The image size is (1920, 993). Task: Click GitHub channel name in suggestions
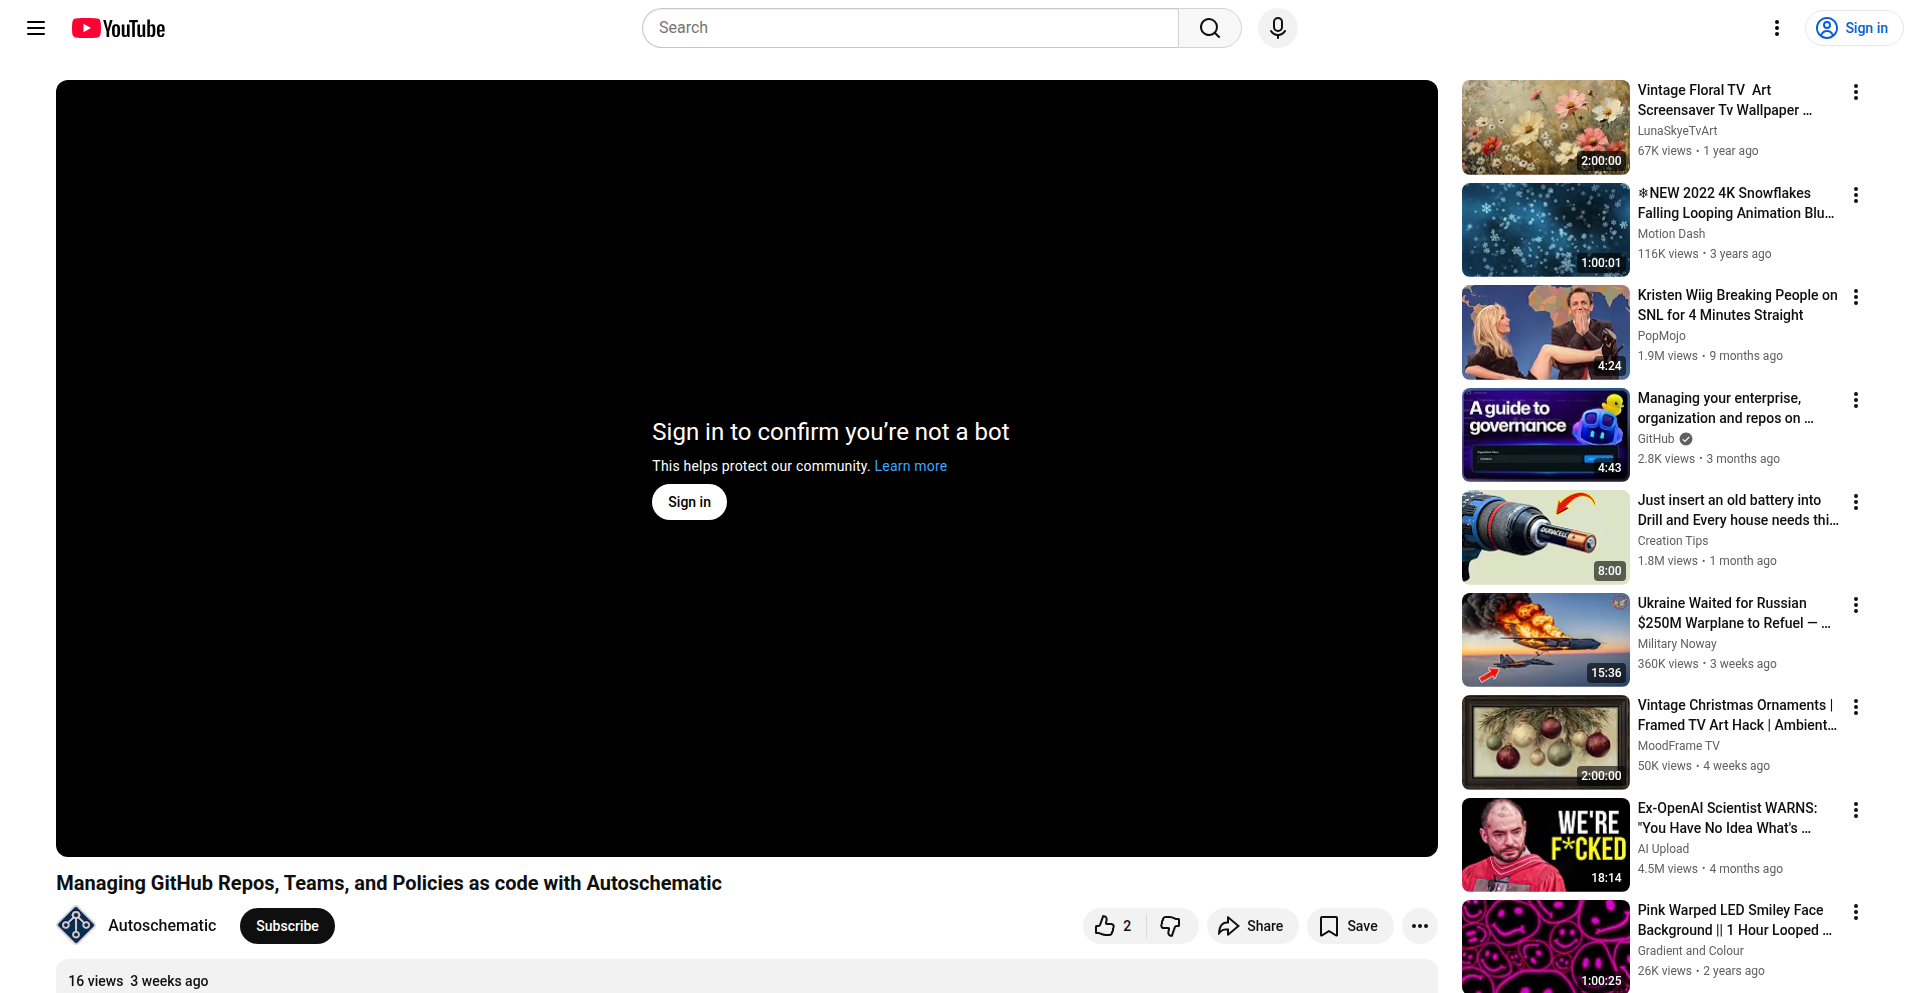click(x=1656, y=439)
